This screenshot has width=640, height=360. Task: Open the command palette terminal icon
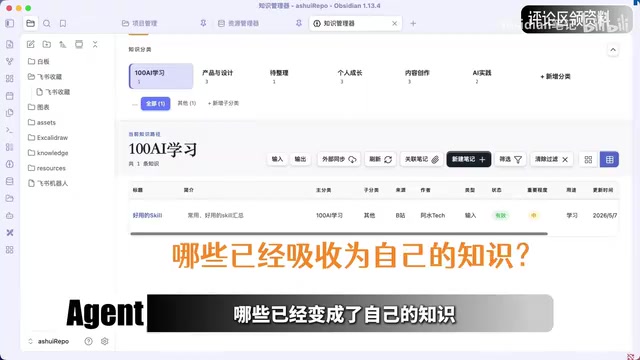click(9, 130)
